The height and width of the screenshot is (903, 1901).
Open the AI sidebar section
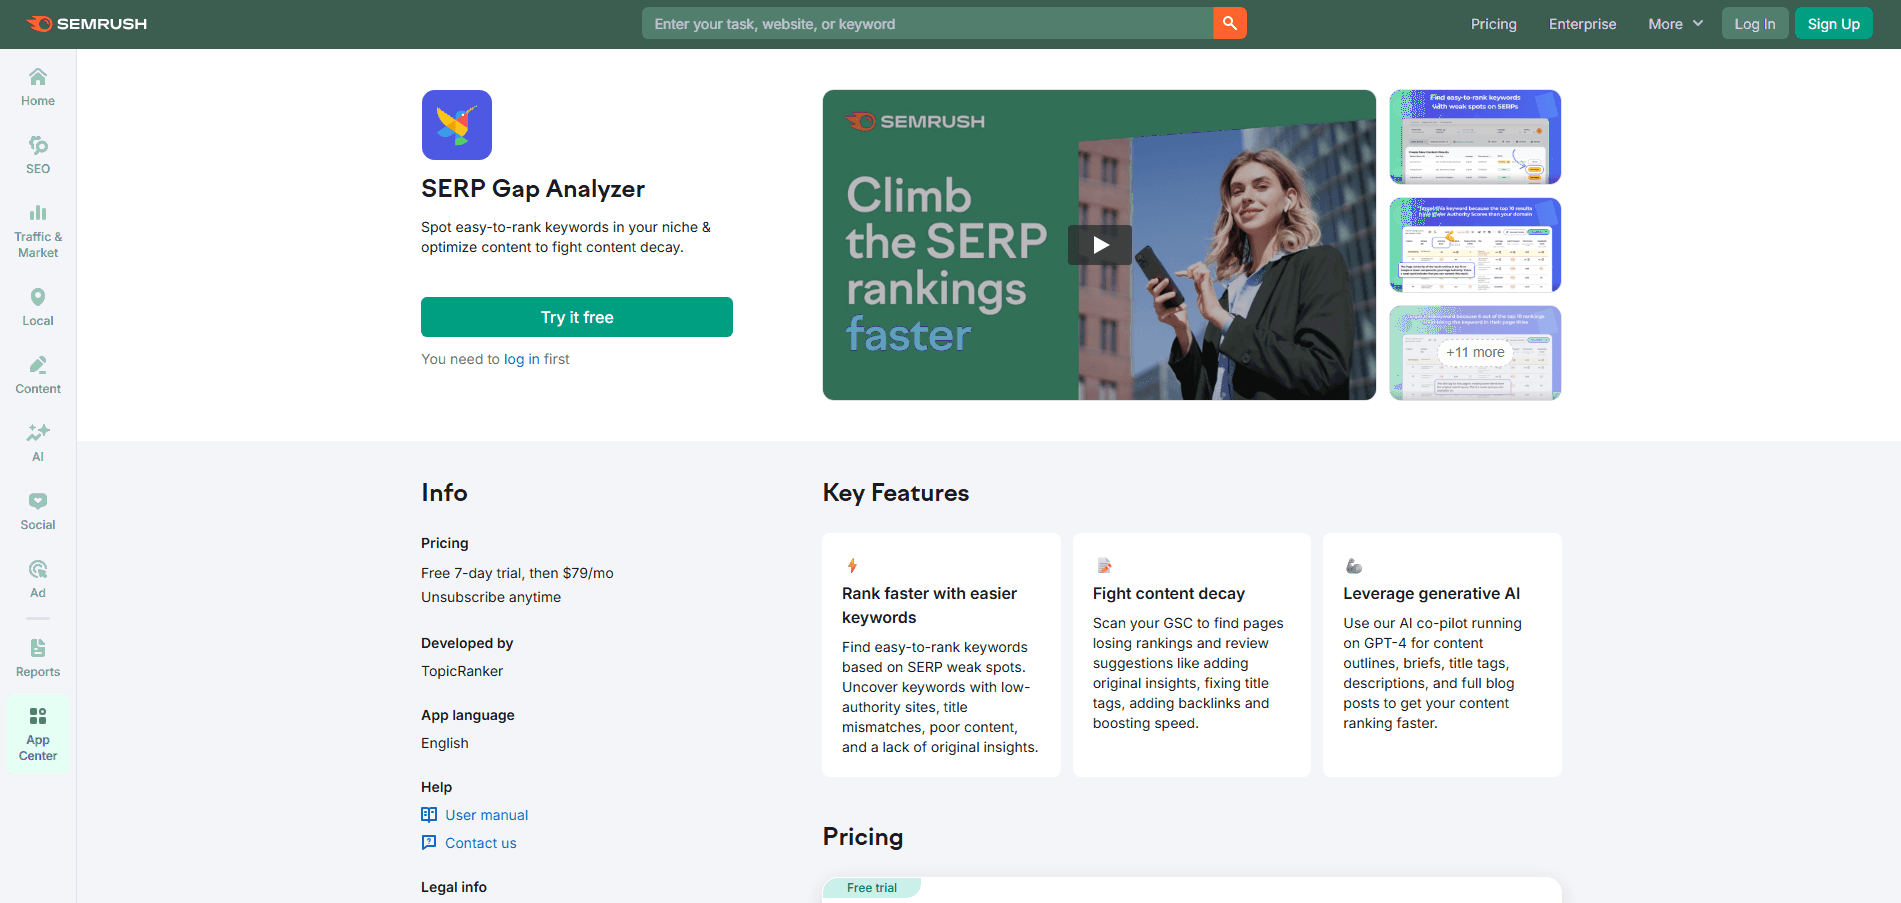coord(38,443)
